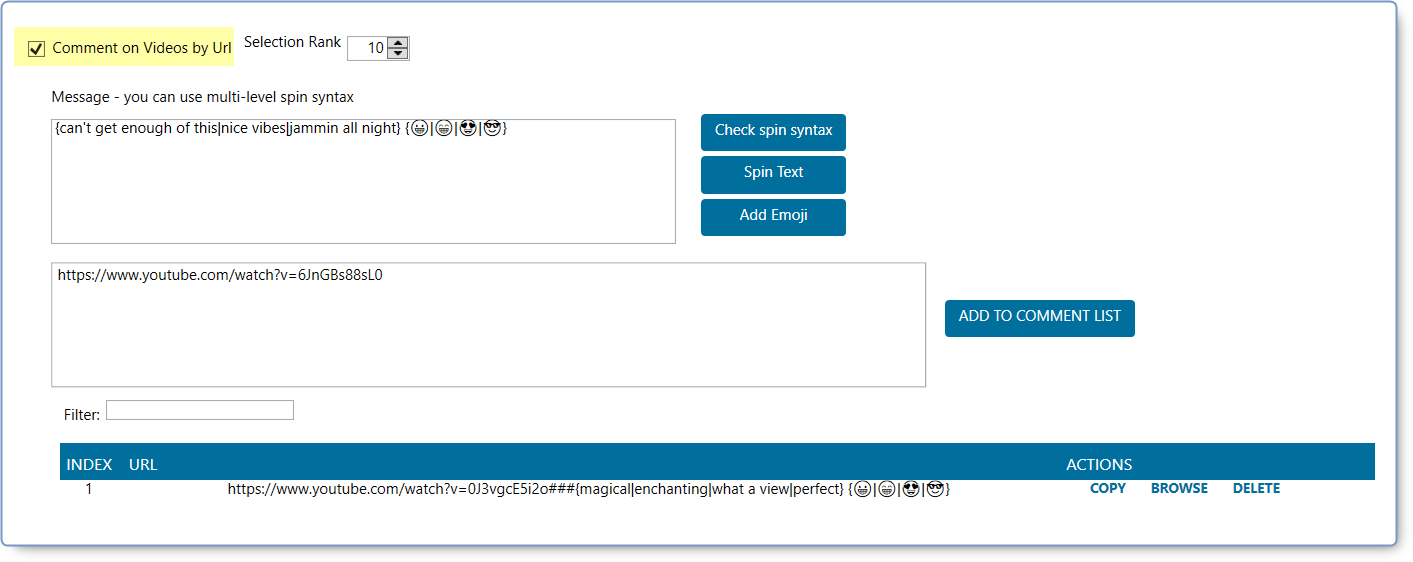Delete the first comment list entry
The image size is (1413, 562).
tap(1256, 489)
